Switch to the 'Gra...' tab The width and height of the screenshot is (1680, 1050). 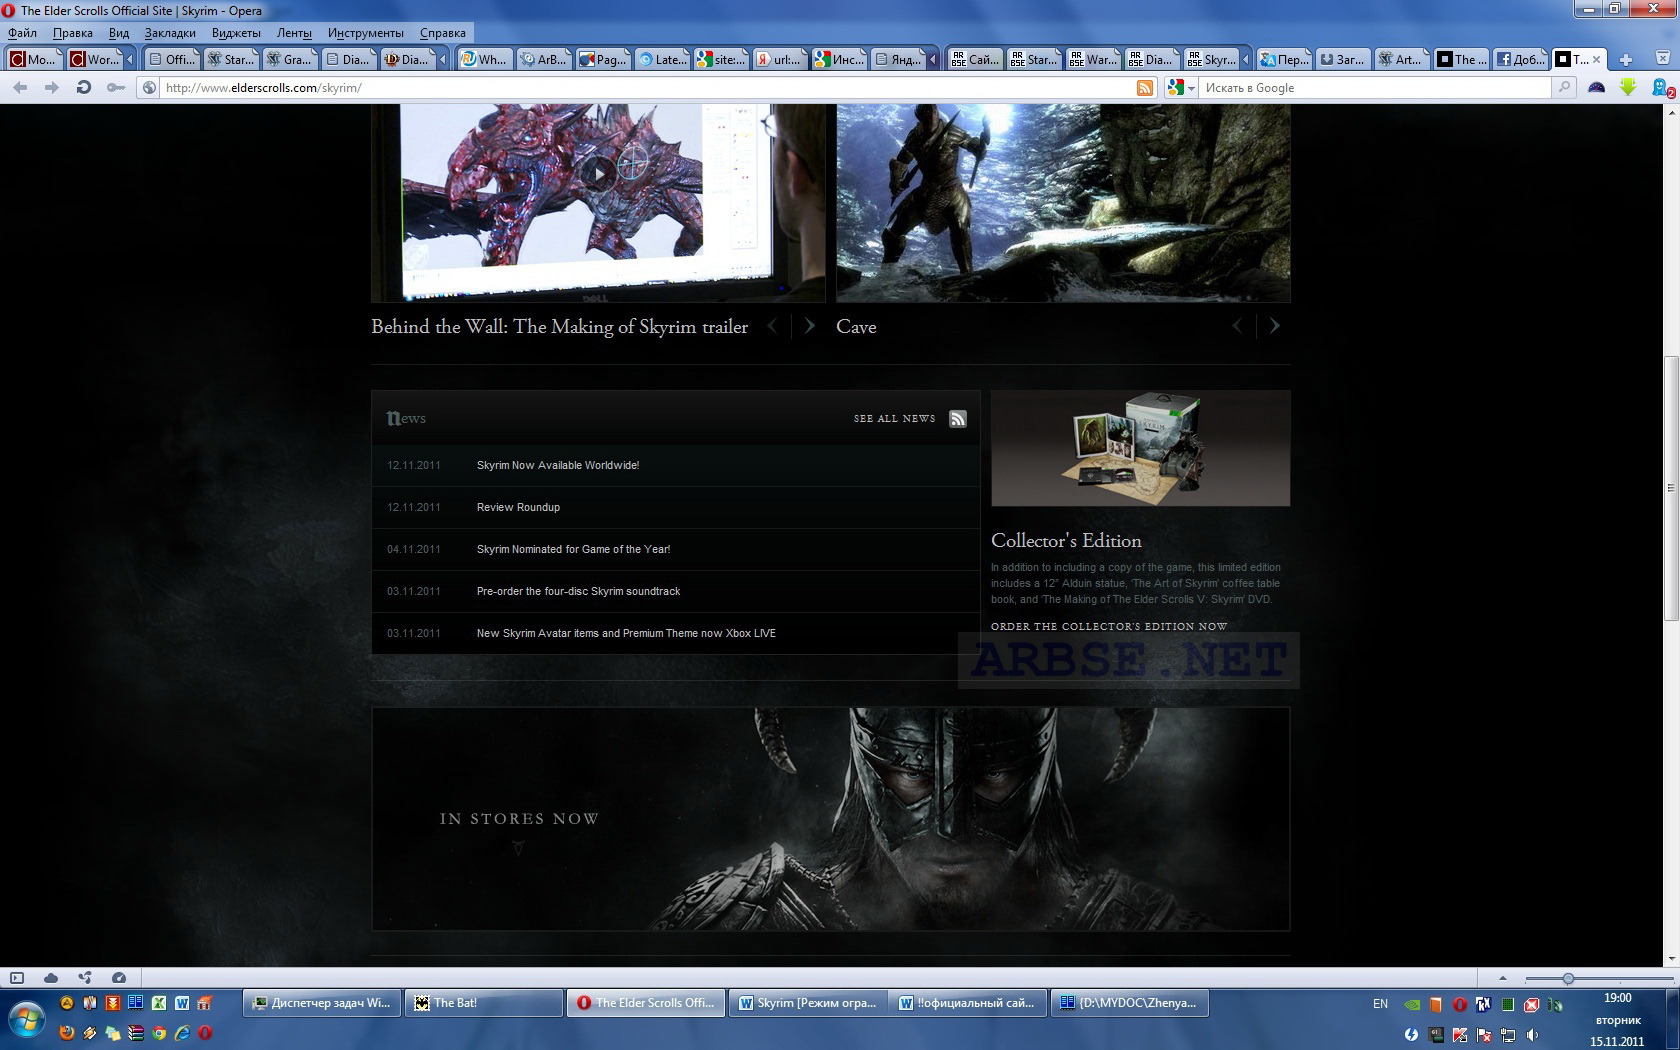[289, 60]
